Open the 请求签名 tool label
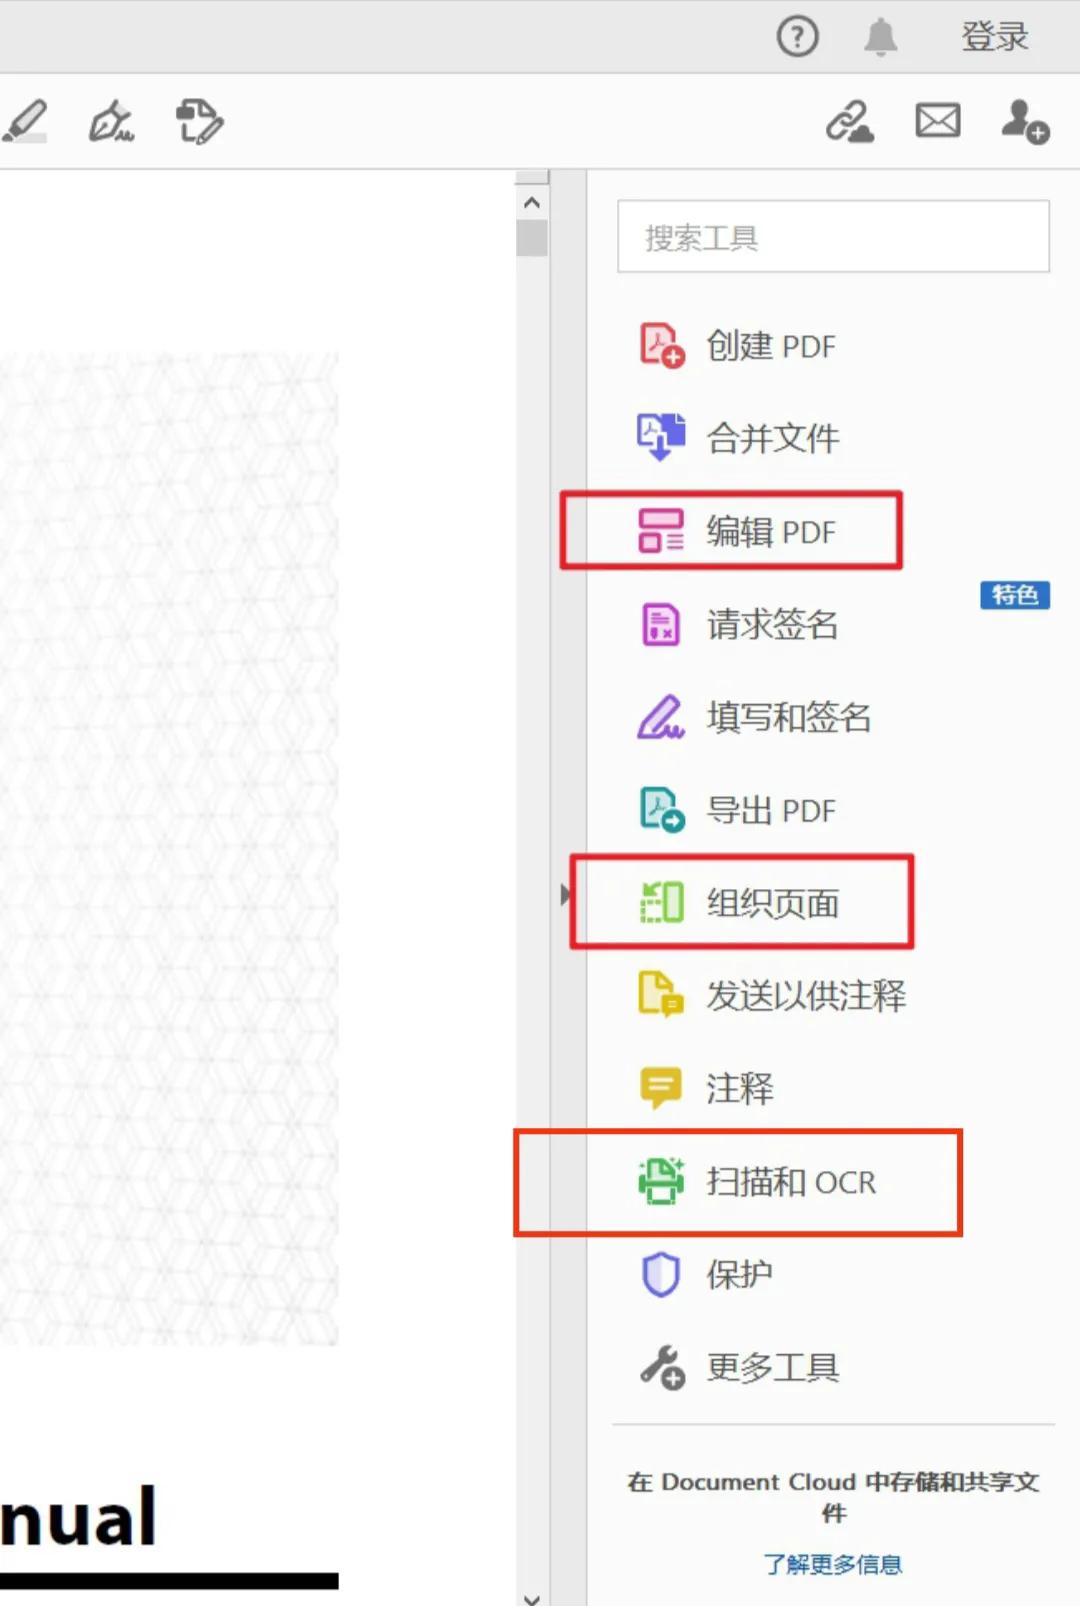This screenshot has height=1606, width=1080. 772,624
